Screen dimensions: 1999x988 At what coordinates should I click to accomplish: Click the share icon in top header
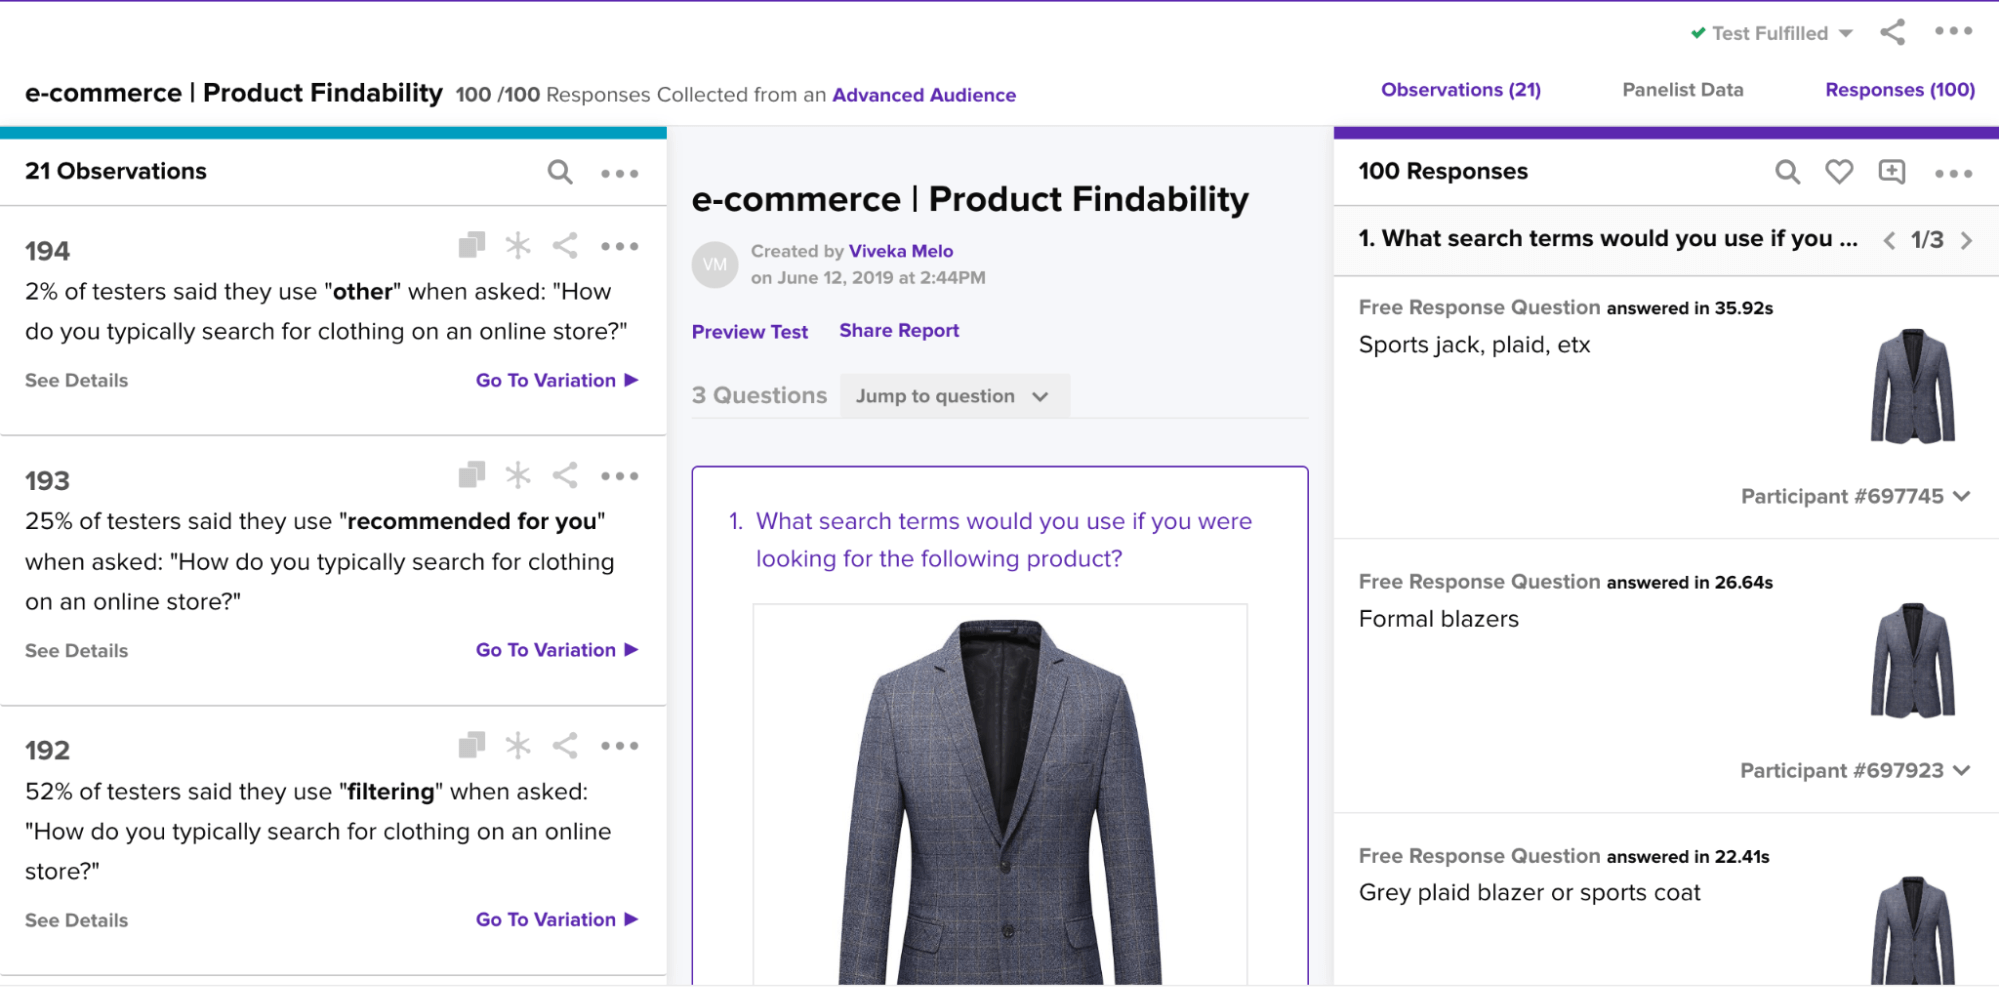1892,33
